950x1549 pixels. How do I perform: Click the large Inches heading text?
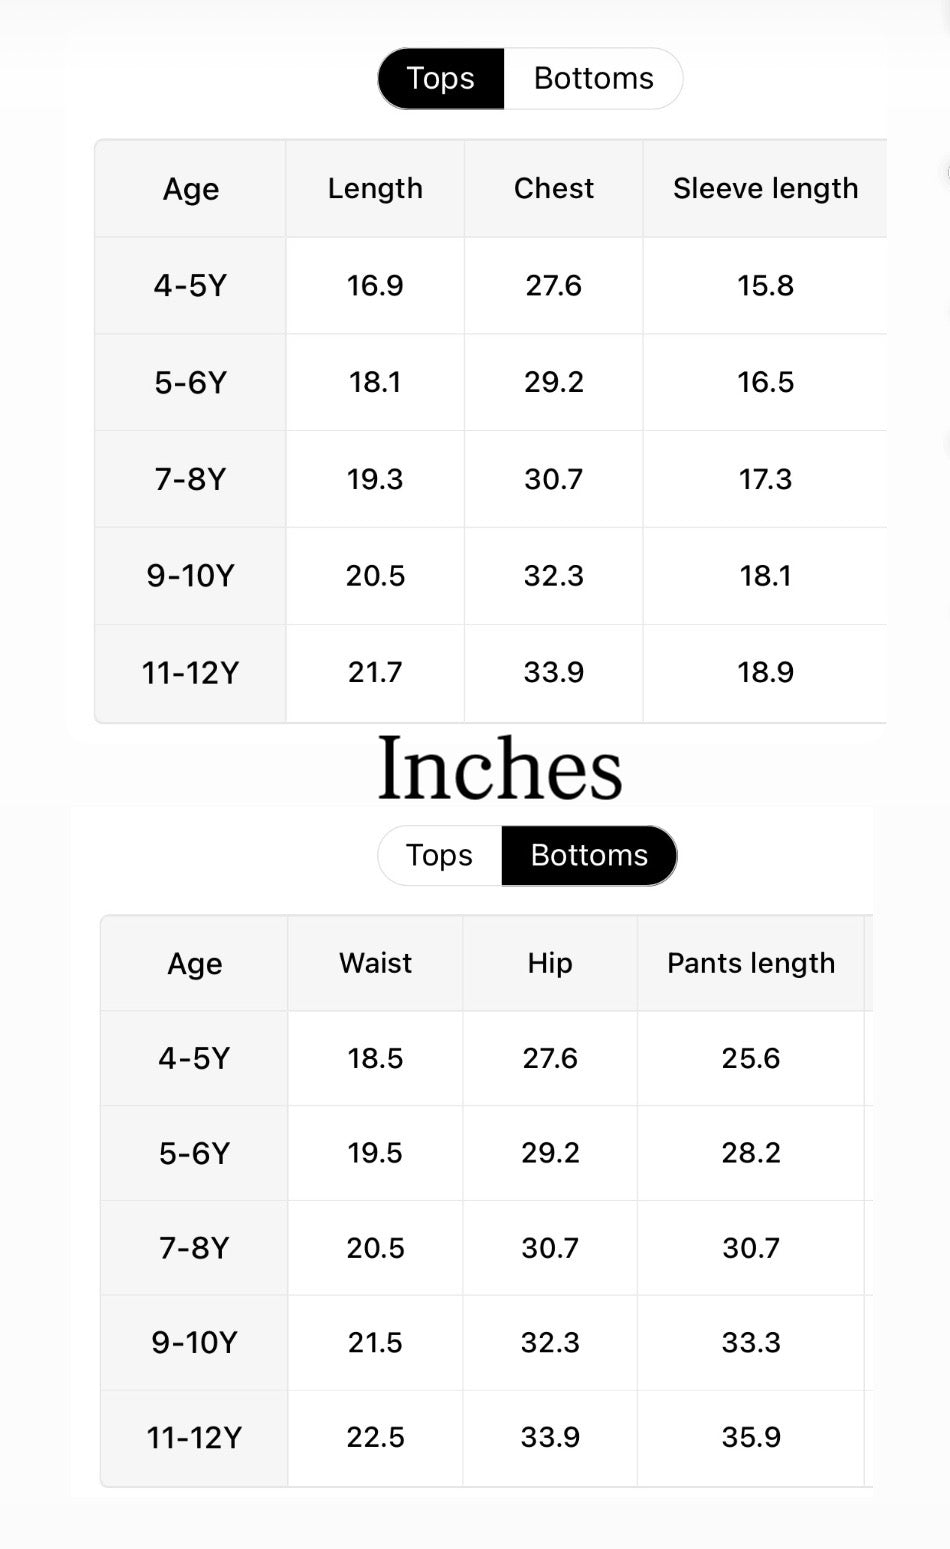pos(500,769)
